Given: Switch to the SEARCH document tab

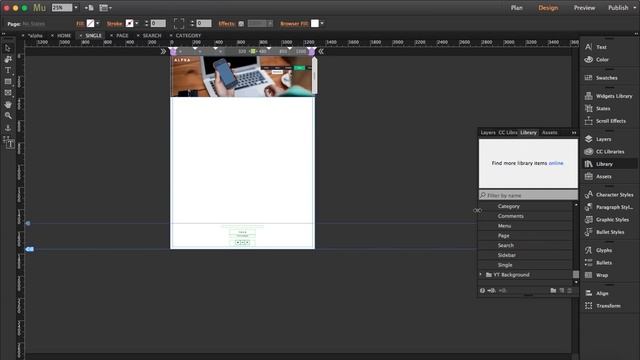Looking at the screenshot, I should [152, 36].
